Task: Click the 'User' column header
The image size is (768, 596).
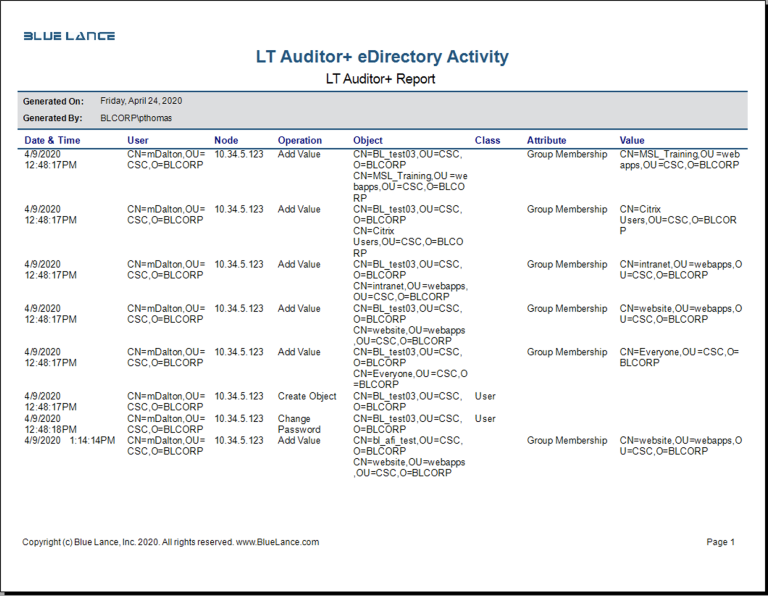Action: (138, 141)
